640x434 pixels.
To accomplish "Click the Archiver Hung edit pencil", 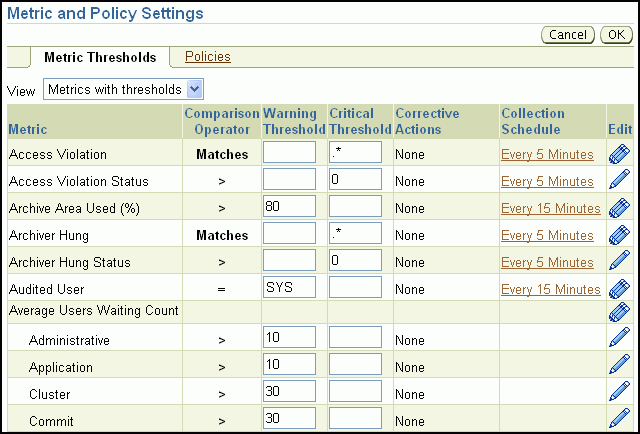I will tap(619, 235).
